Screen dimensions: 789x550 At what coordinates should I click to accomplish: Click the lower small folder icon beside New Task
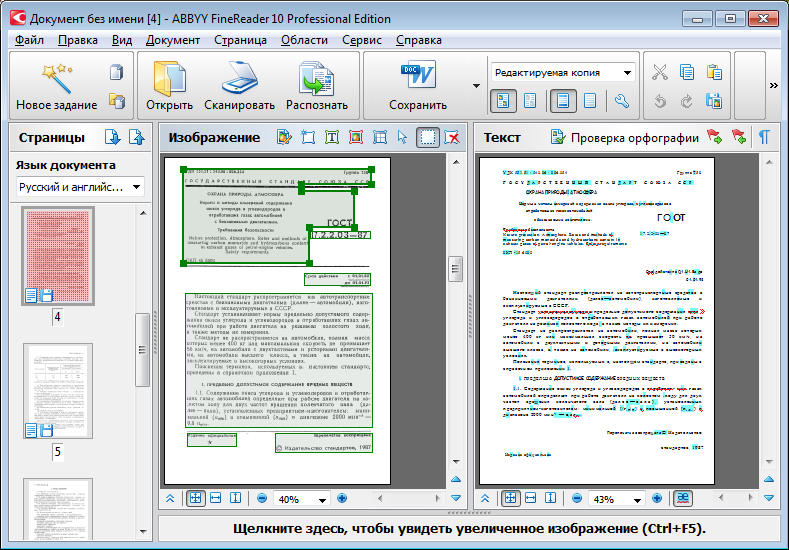(117, 101)
